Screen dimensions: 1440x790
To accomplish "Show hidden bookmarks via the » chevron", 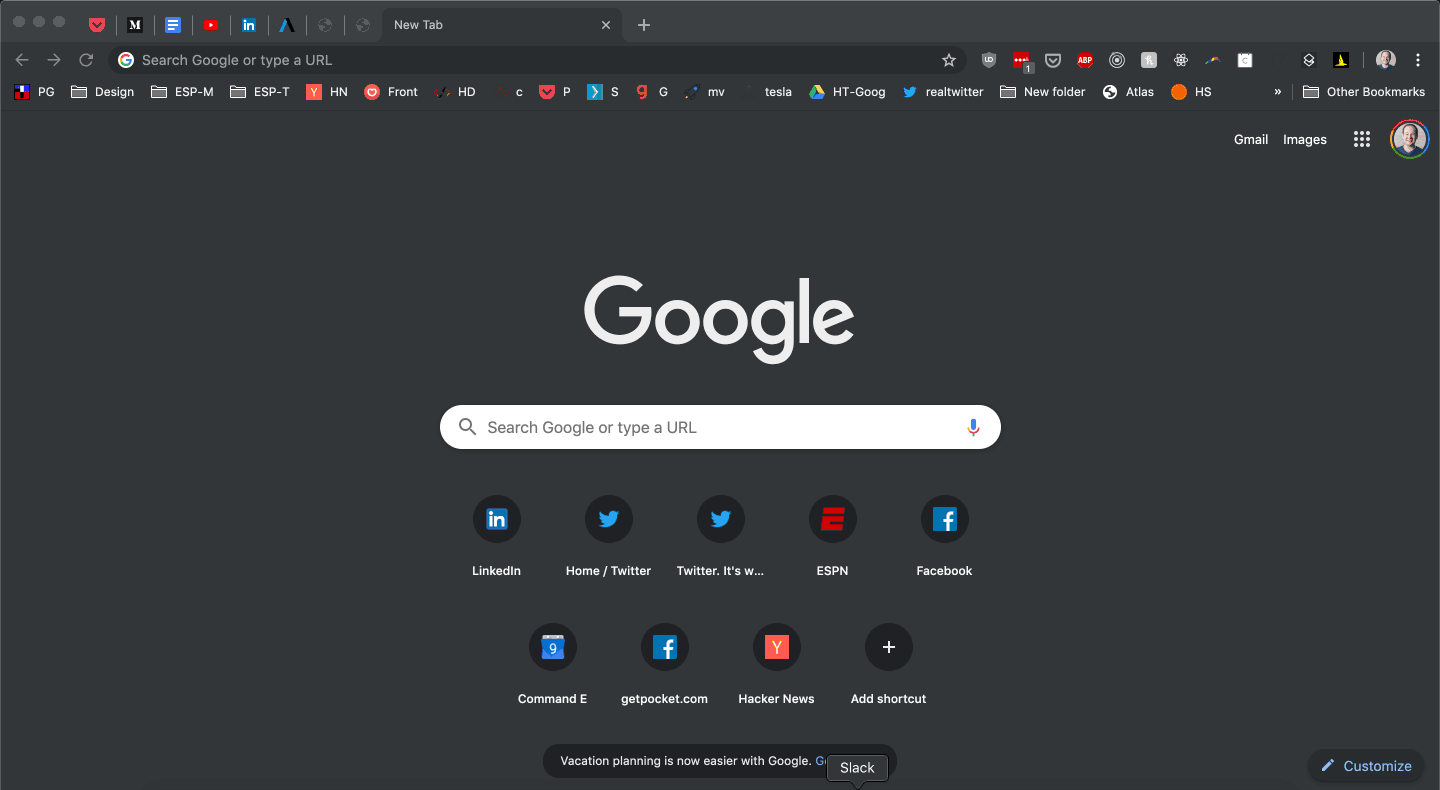I will tap(1277, 92).
